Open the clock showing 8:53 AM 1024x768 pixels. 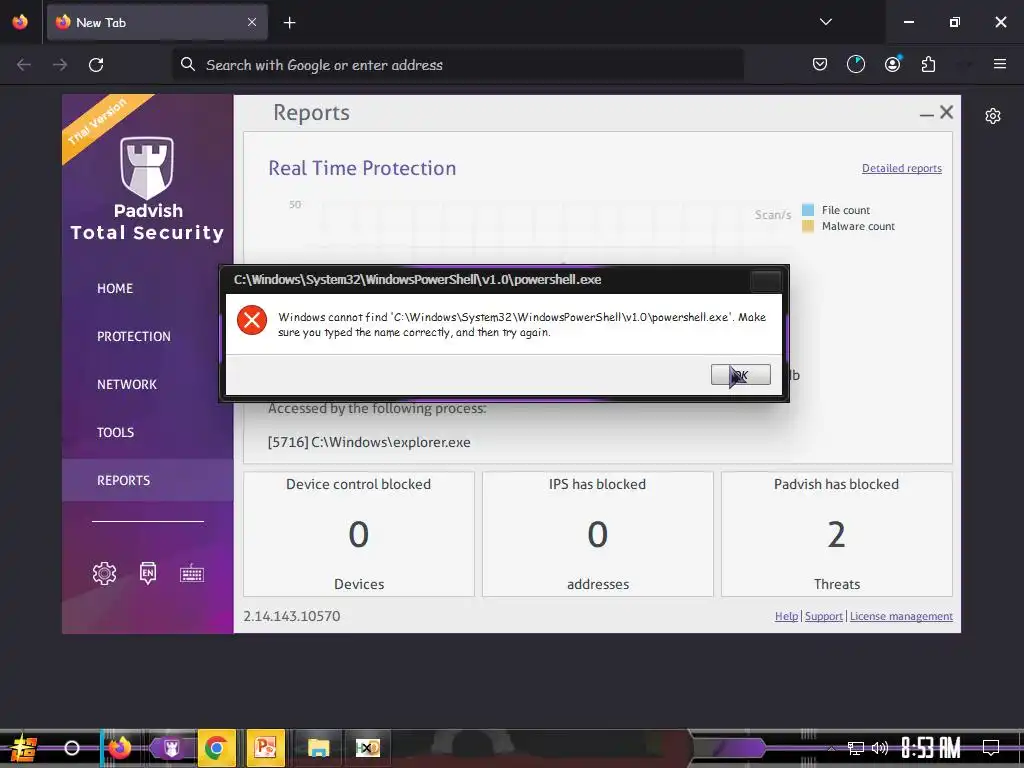pos(931,748)
